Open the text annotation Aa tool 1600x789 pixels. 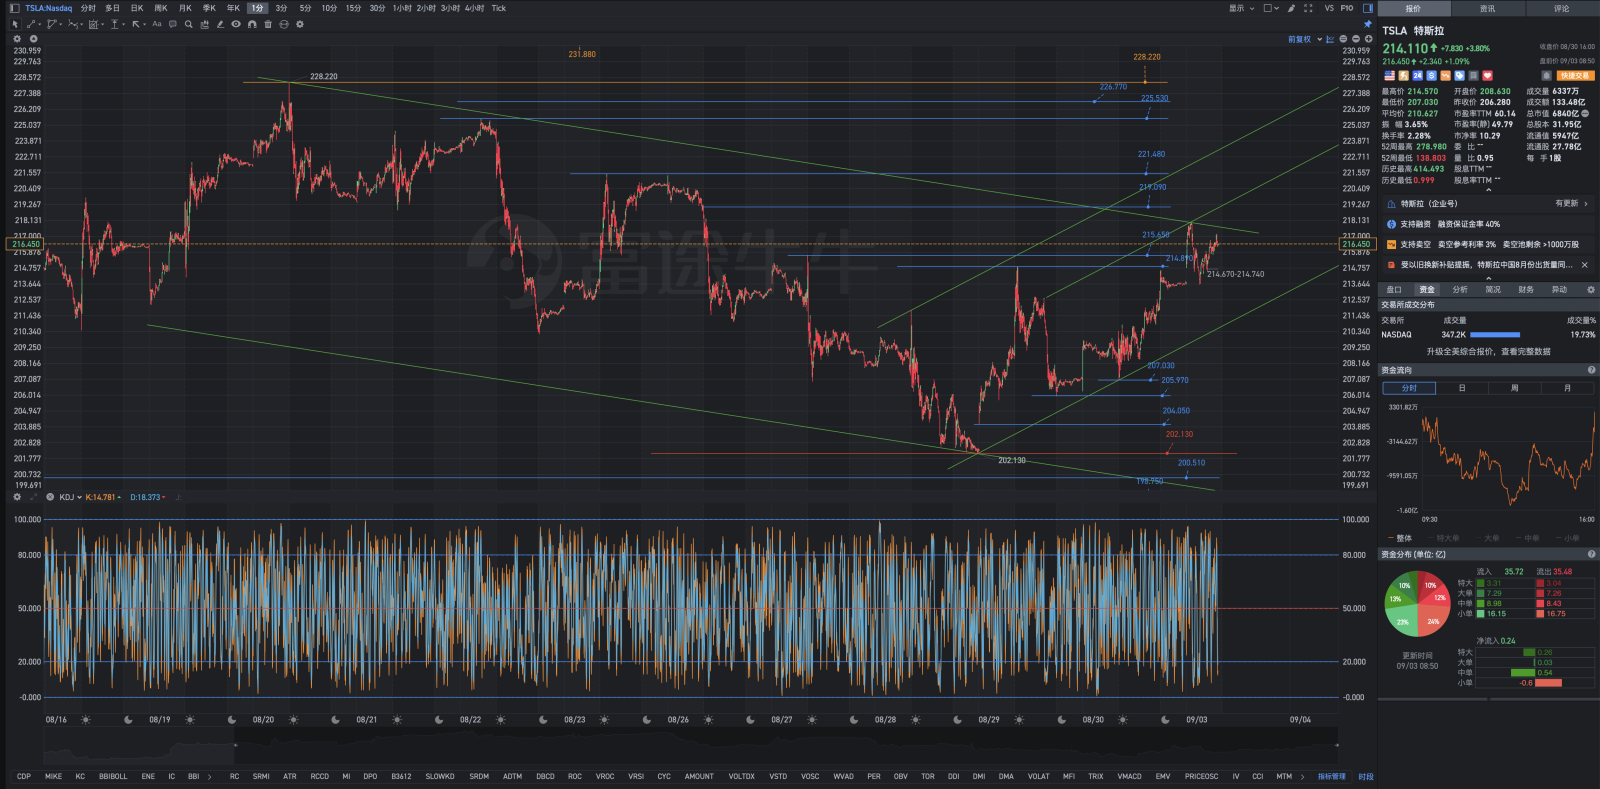click(x=157, y=24)
